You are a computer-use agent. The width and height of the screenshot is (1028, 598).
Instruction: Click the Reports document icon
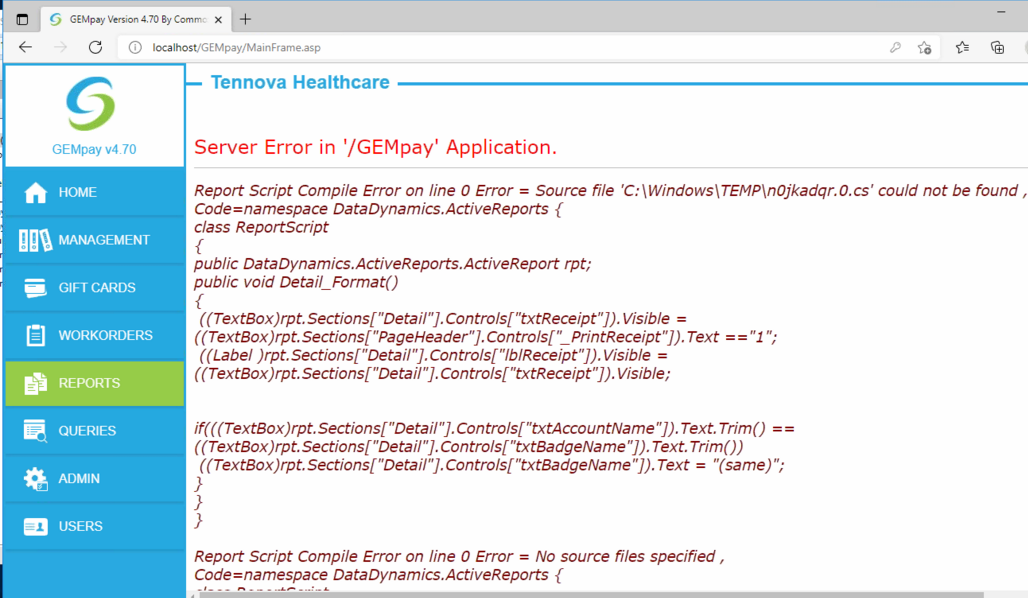[x=35, y=383]
